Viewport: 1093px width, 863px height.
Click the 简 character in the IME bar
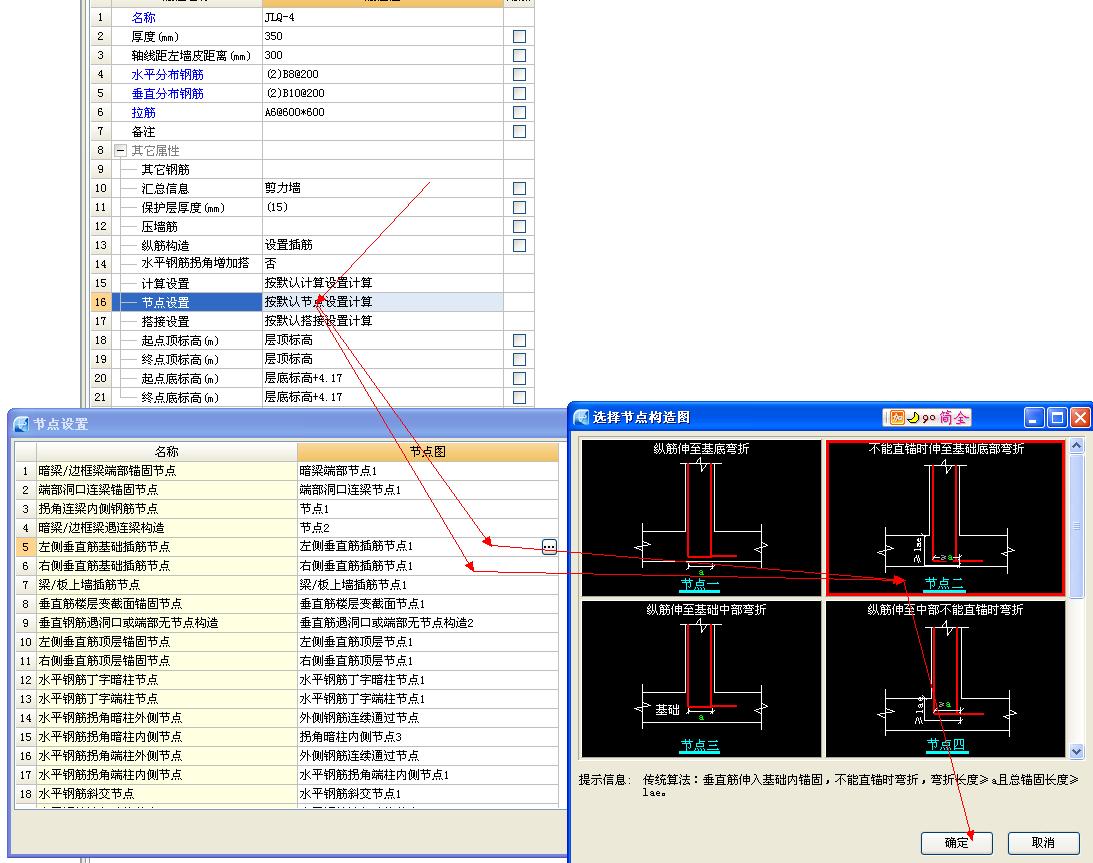click(x=946, y=418)
